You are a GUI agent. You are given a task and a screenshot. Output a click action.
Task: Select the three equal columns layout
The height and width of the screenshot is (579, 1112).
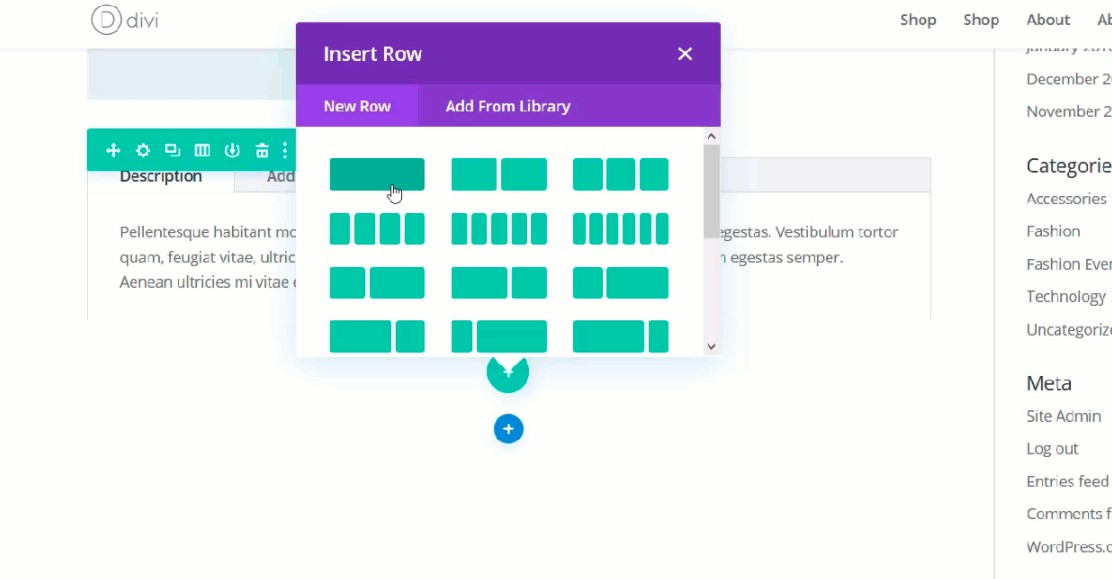pos(620,174)
